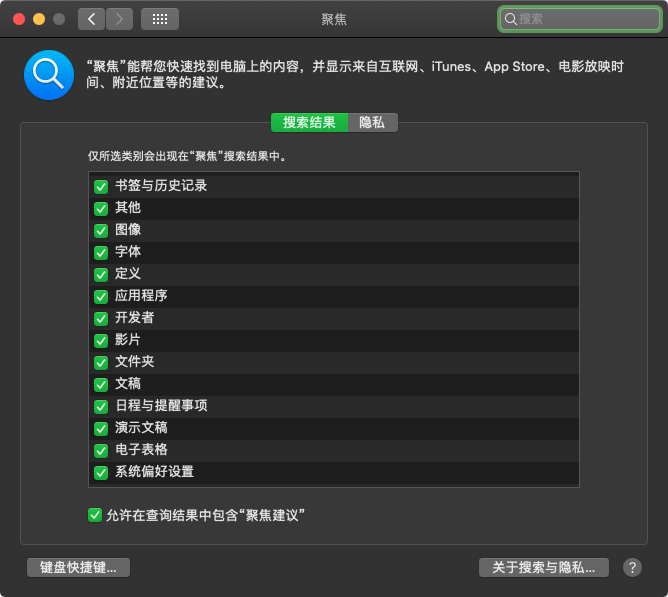The width and height of the screenshot is (668, 597).
Task: Select the 应用程序 row label
Action: point(141,295)
